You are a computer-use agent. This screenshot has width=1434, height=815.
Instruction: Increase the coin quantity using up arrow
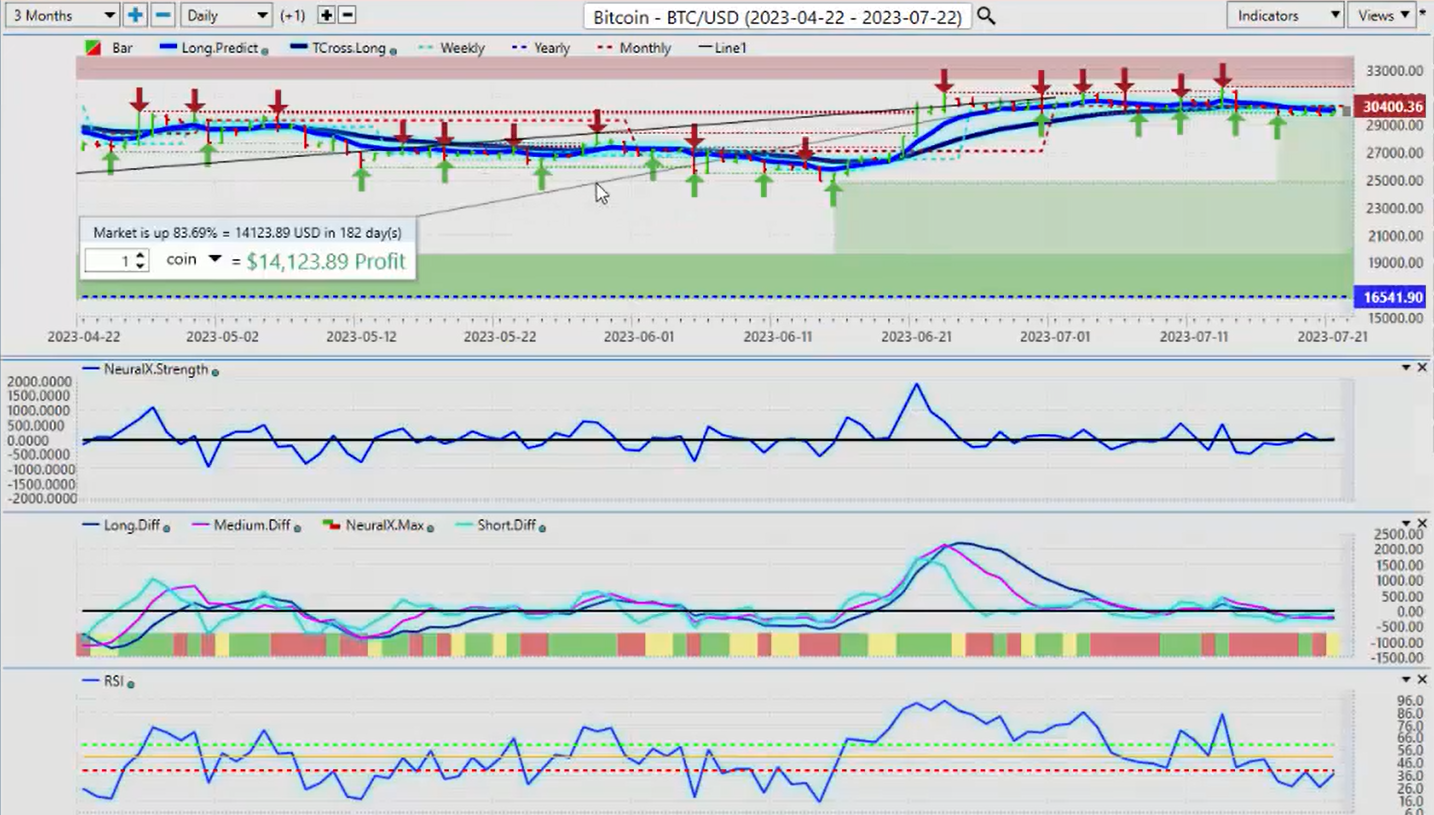(x=140, y=255)
